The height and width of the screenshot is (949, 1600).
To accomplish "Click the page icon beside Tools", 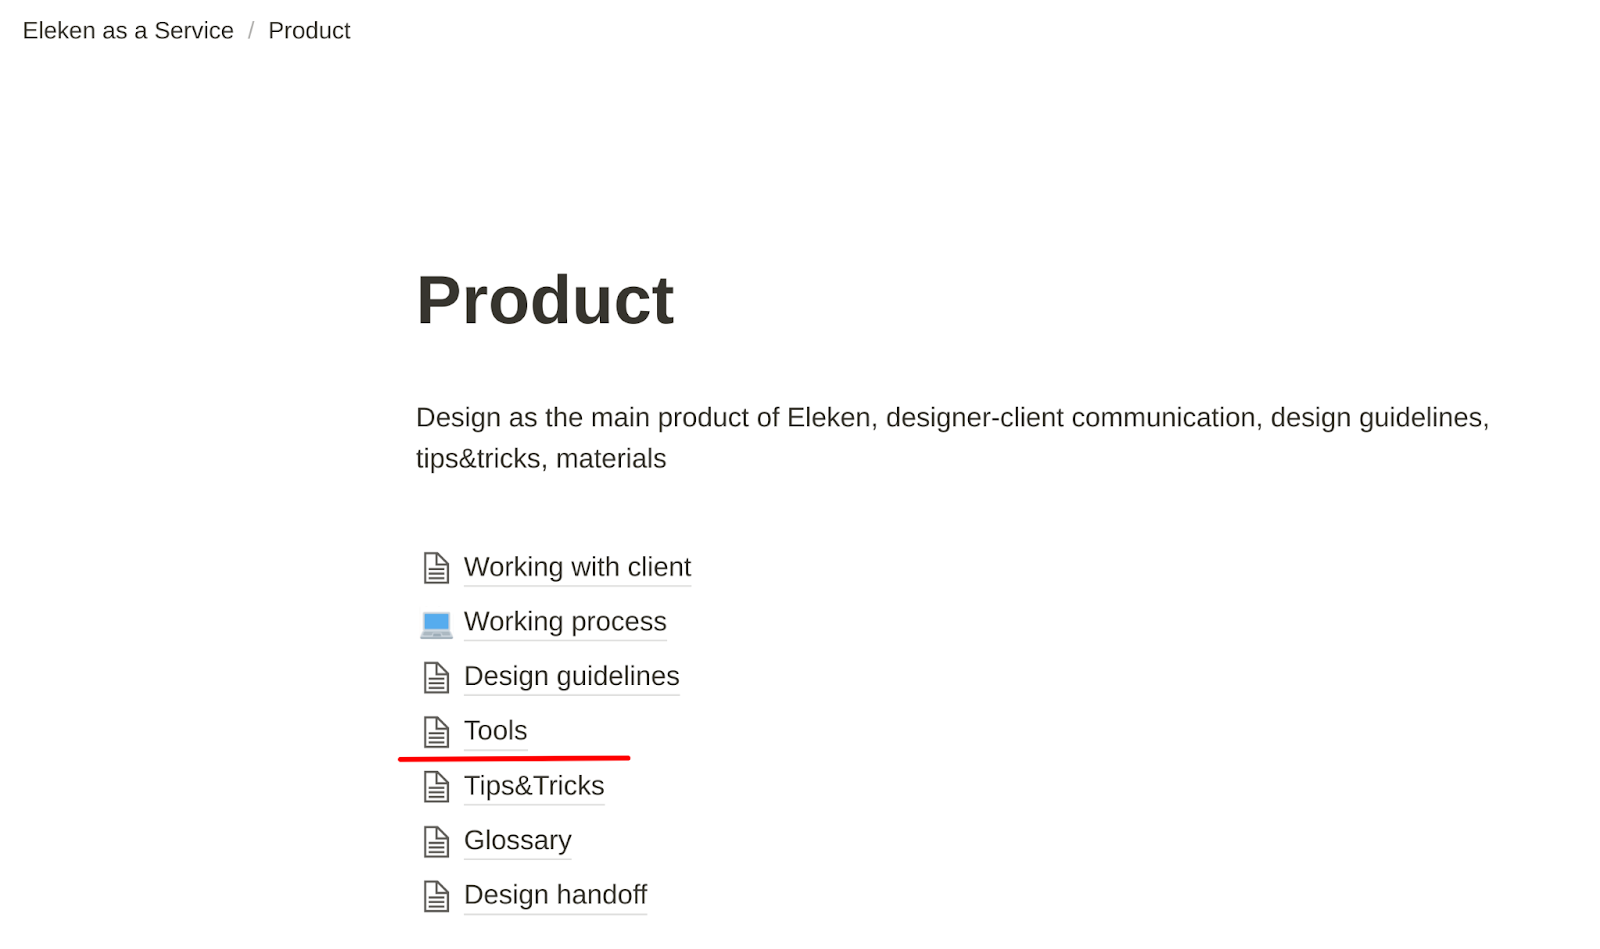I will (x=436, y=732).
